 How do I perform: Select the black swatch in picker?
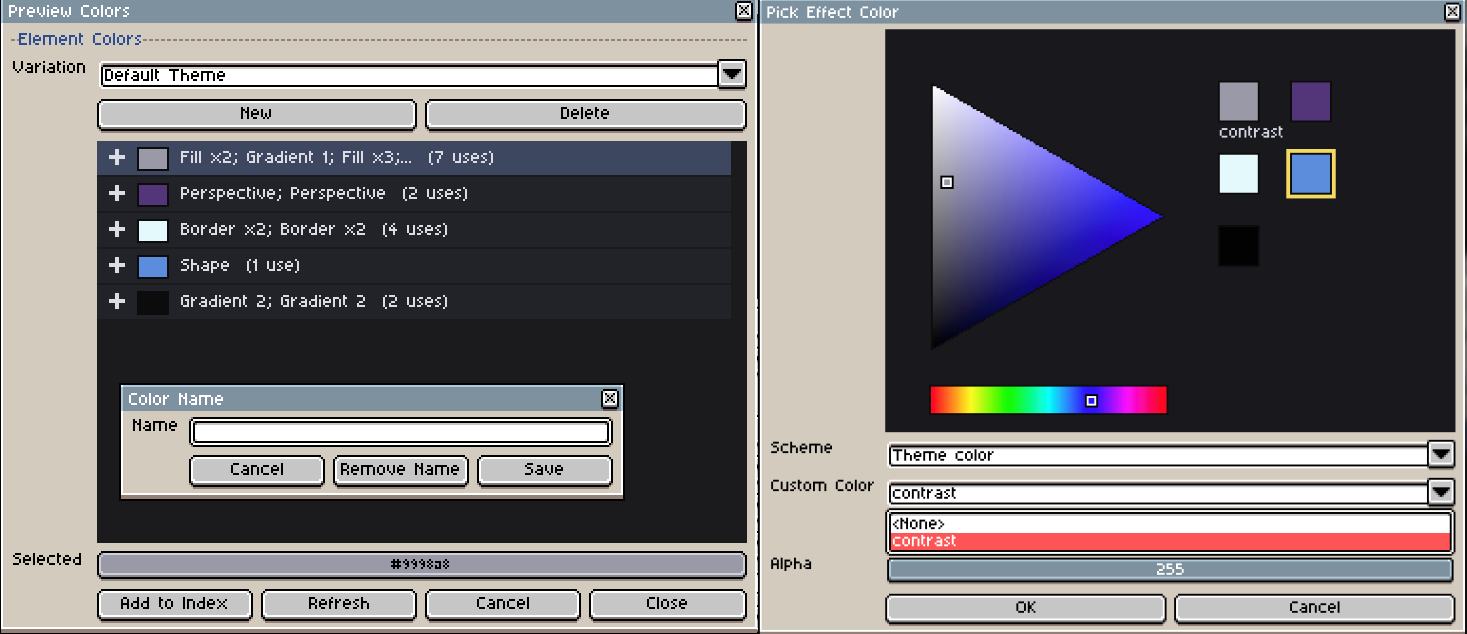click(x=1238, y=246)
